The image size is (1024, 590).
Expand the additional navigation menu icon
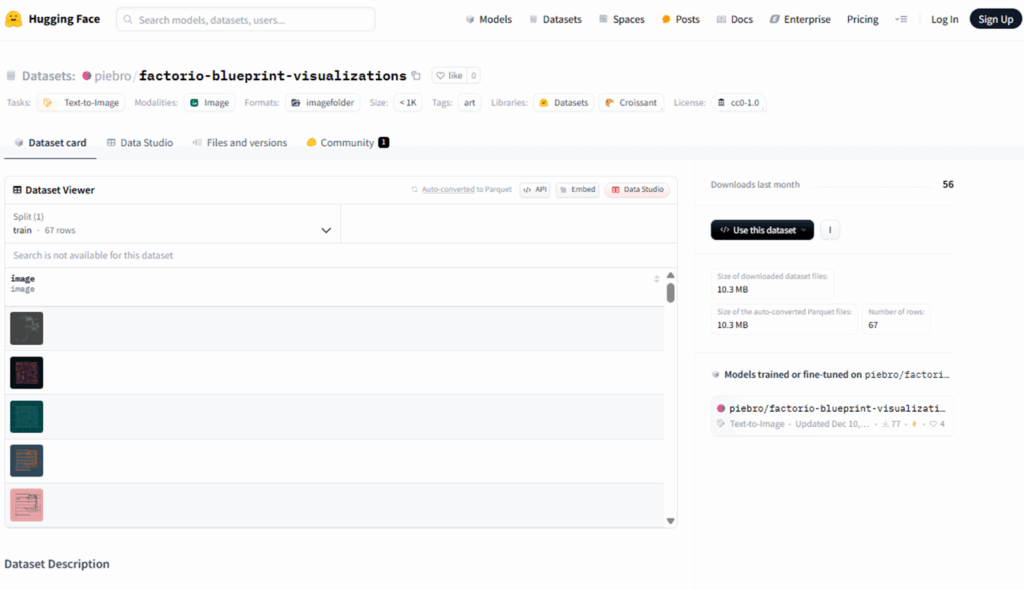pyautogui.click(x=901, y=20)
